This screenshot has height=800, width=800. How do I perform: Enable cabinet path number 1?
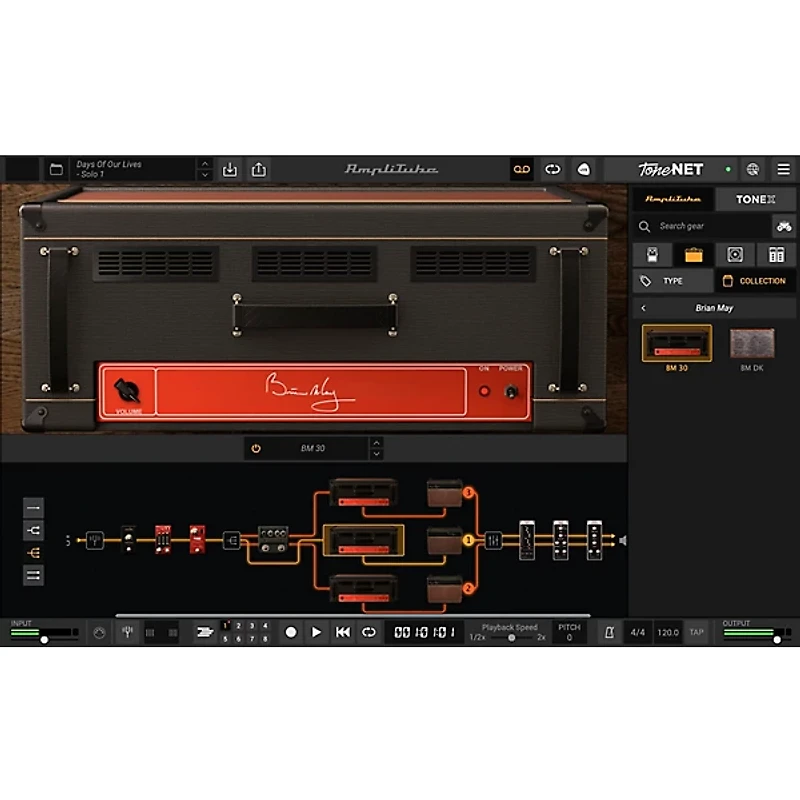coord(468,540)
